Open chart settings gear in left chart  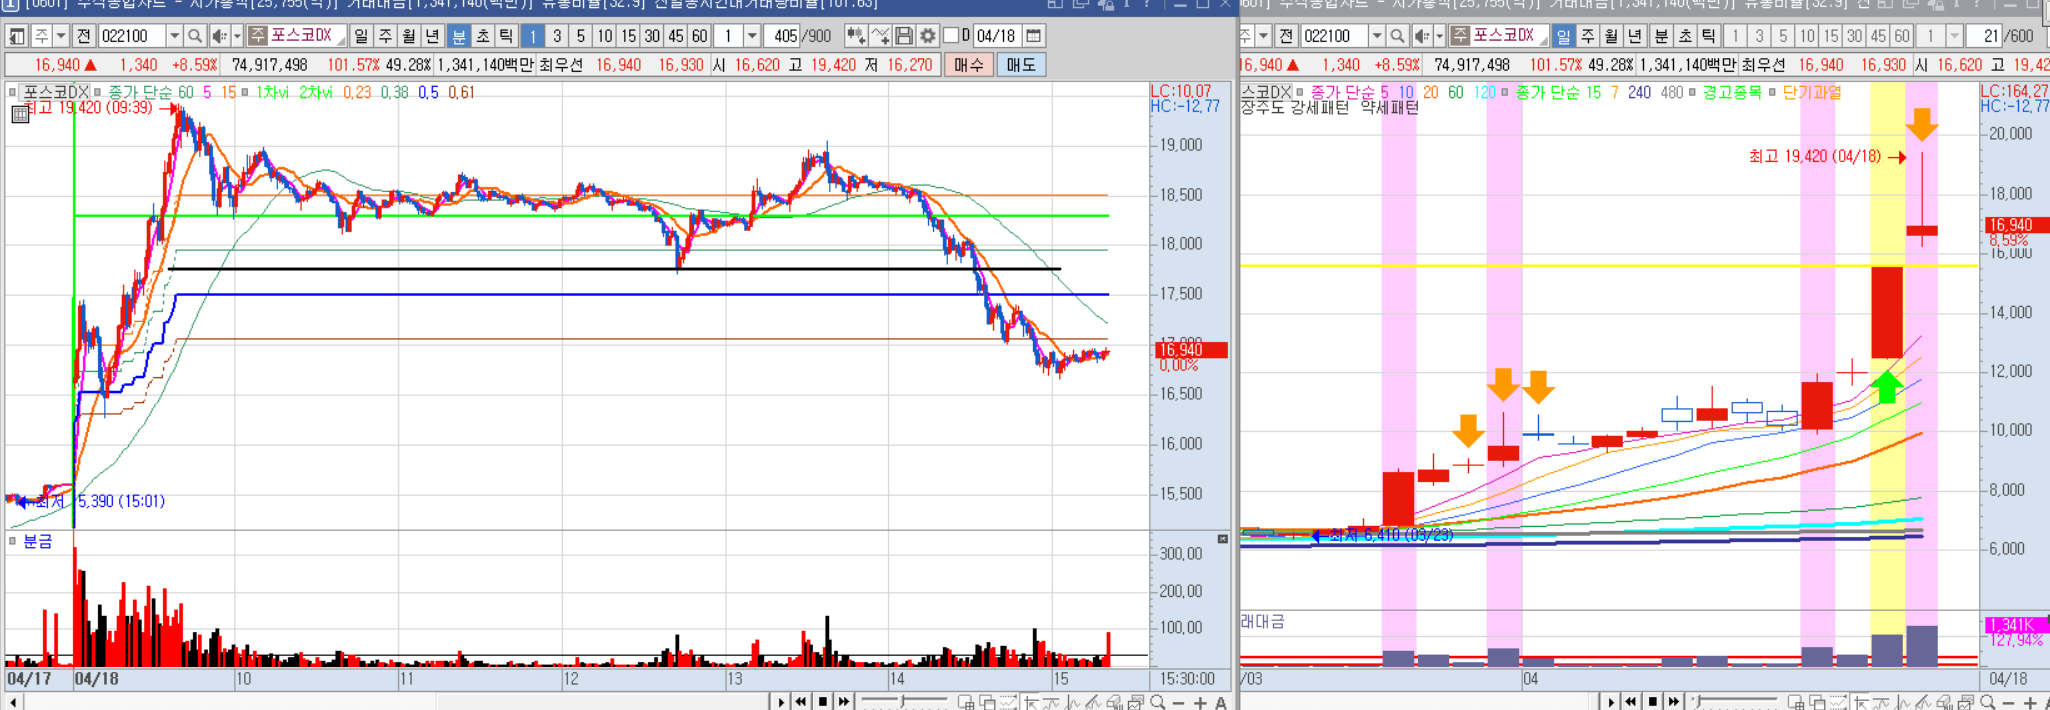928,36
